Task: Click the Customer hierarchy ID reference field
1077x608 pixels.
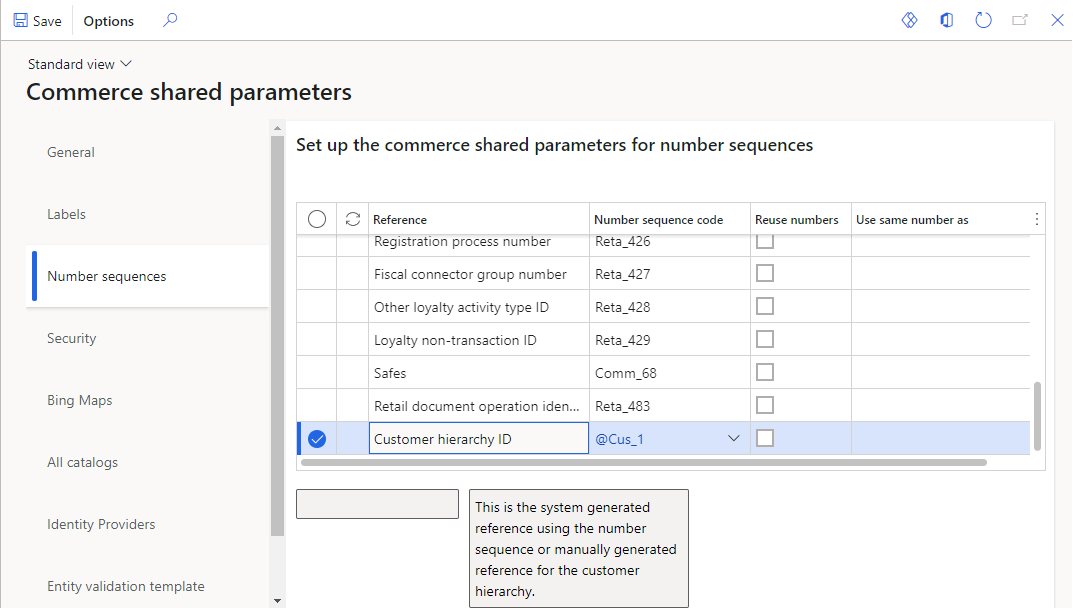Action: coord(478,438)
